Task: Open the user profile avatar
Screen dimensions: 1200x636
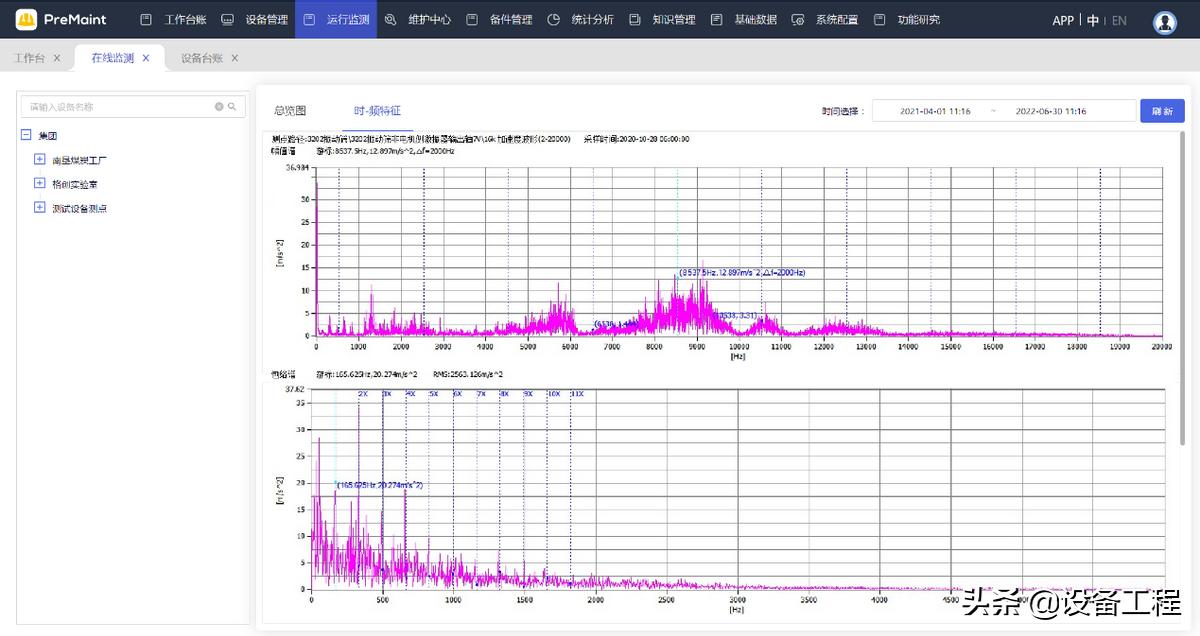Action: click(x=1164, y=21)
